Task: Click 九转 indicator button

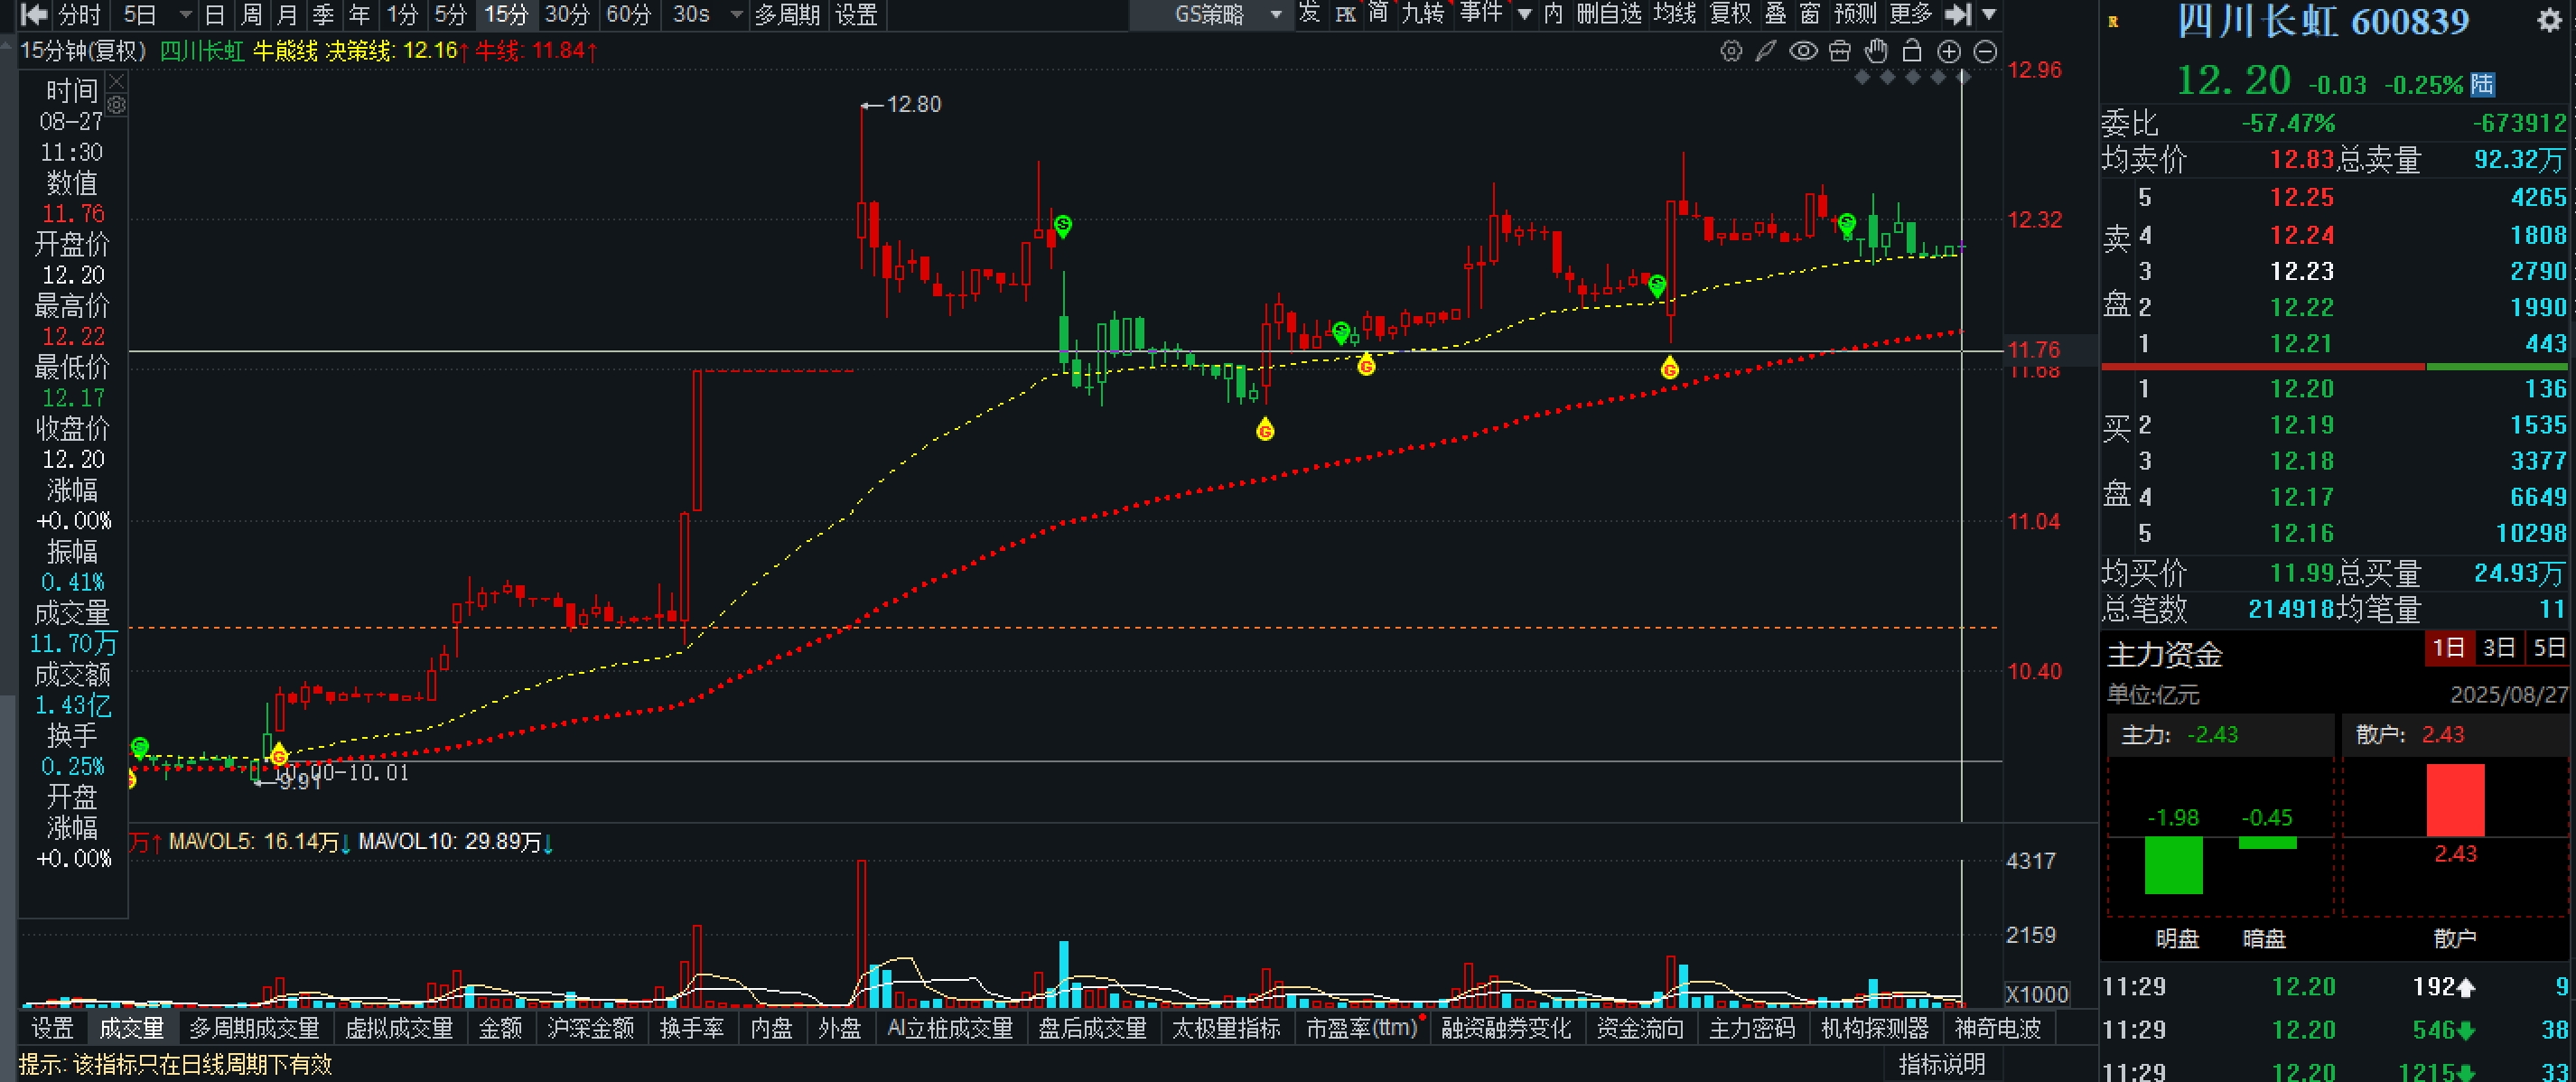Action: tap(1422, 14)
